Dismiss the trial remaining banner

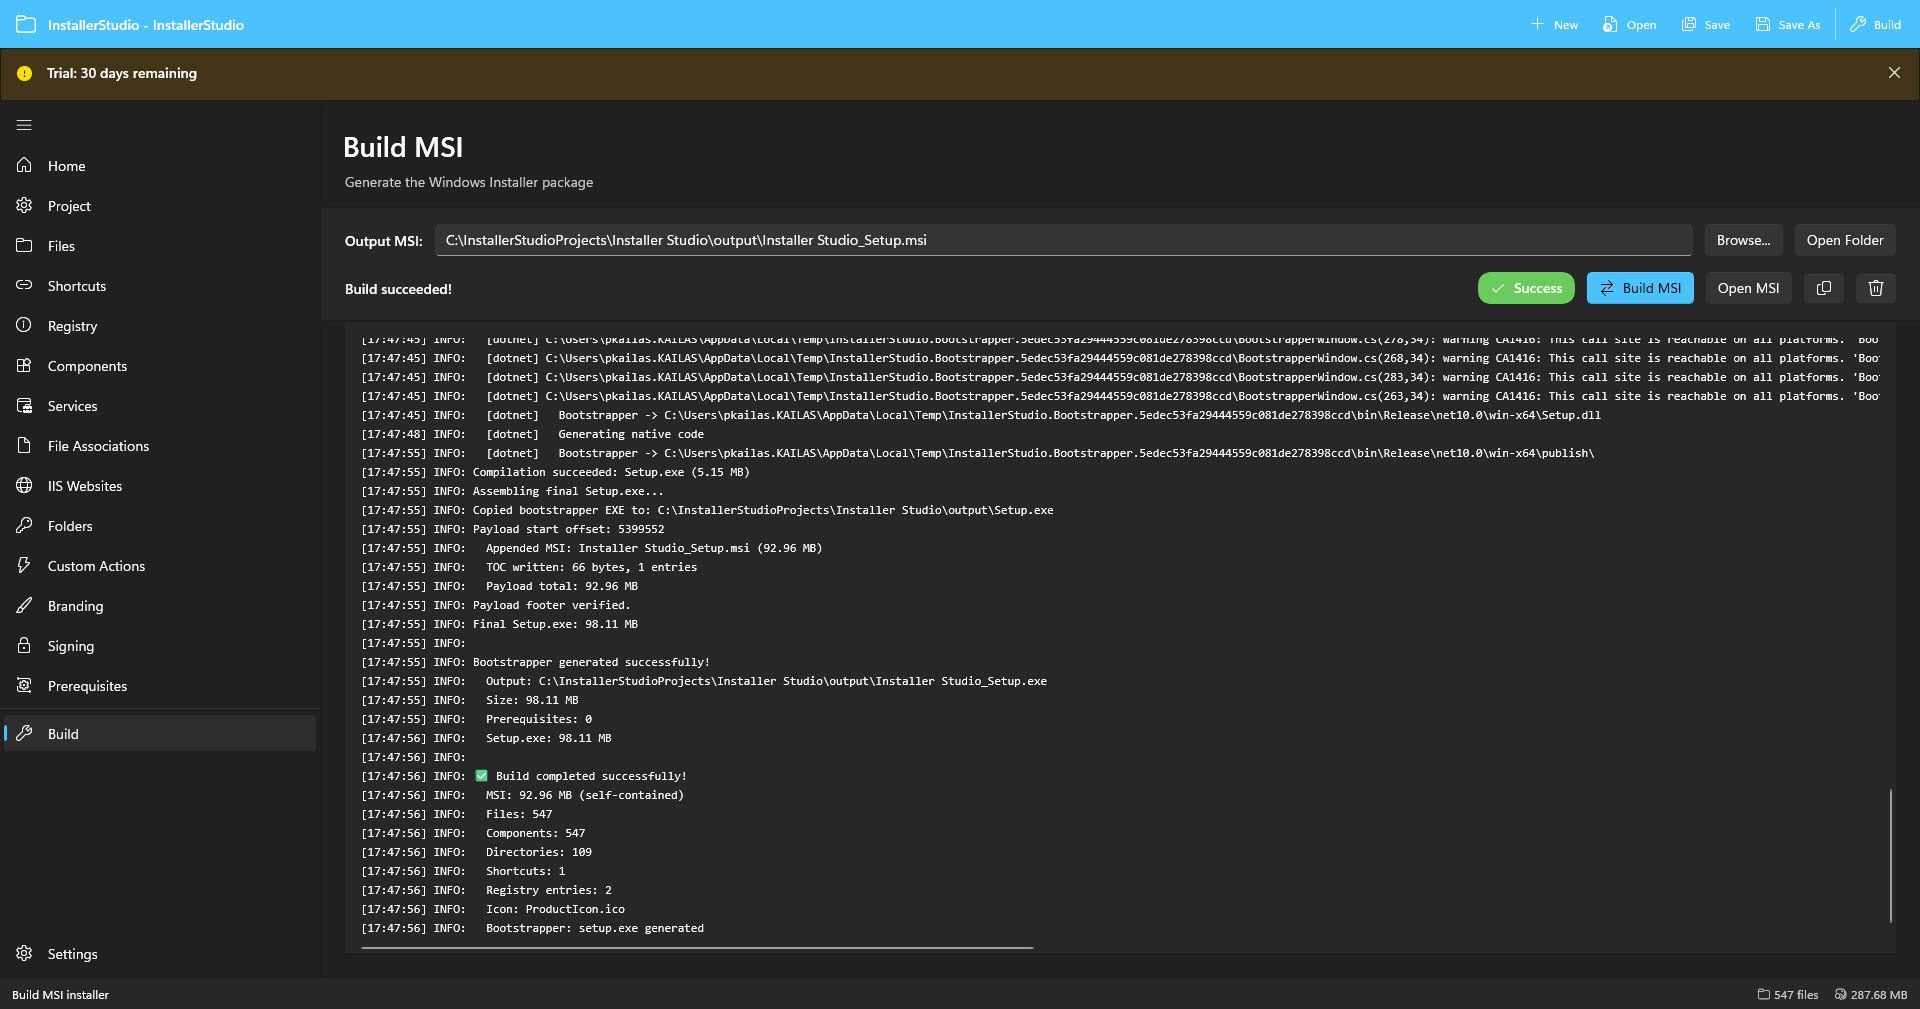point(1894,72)
